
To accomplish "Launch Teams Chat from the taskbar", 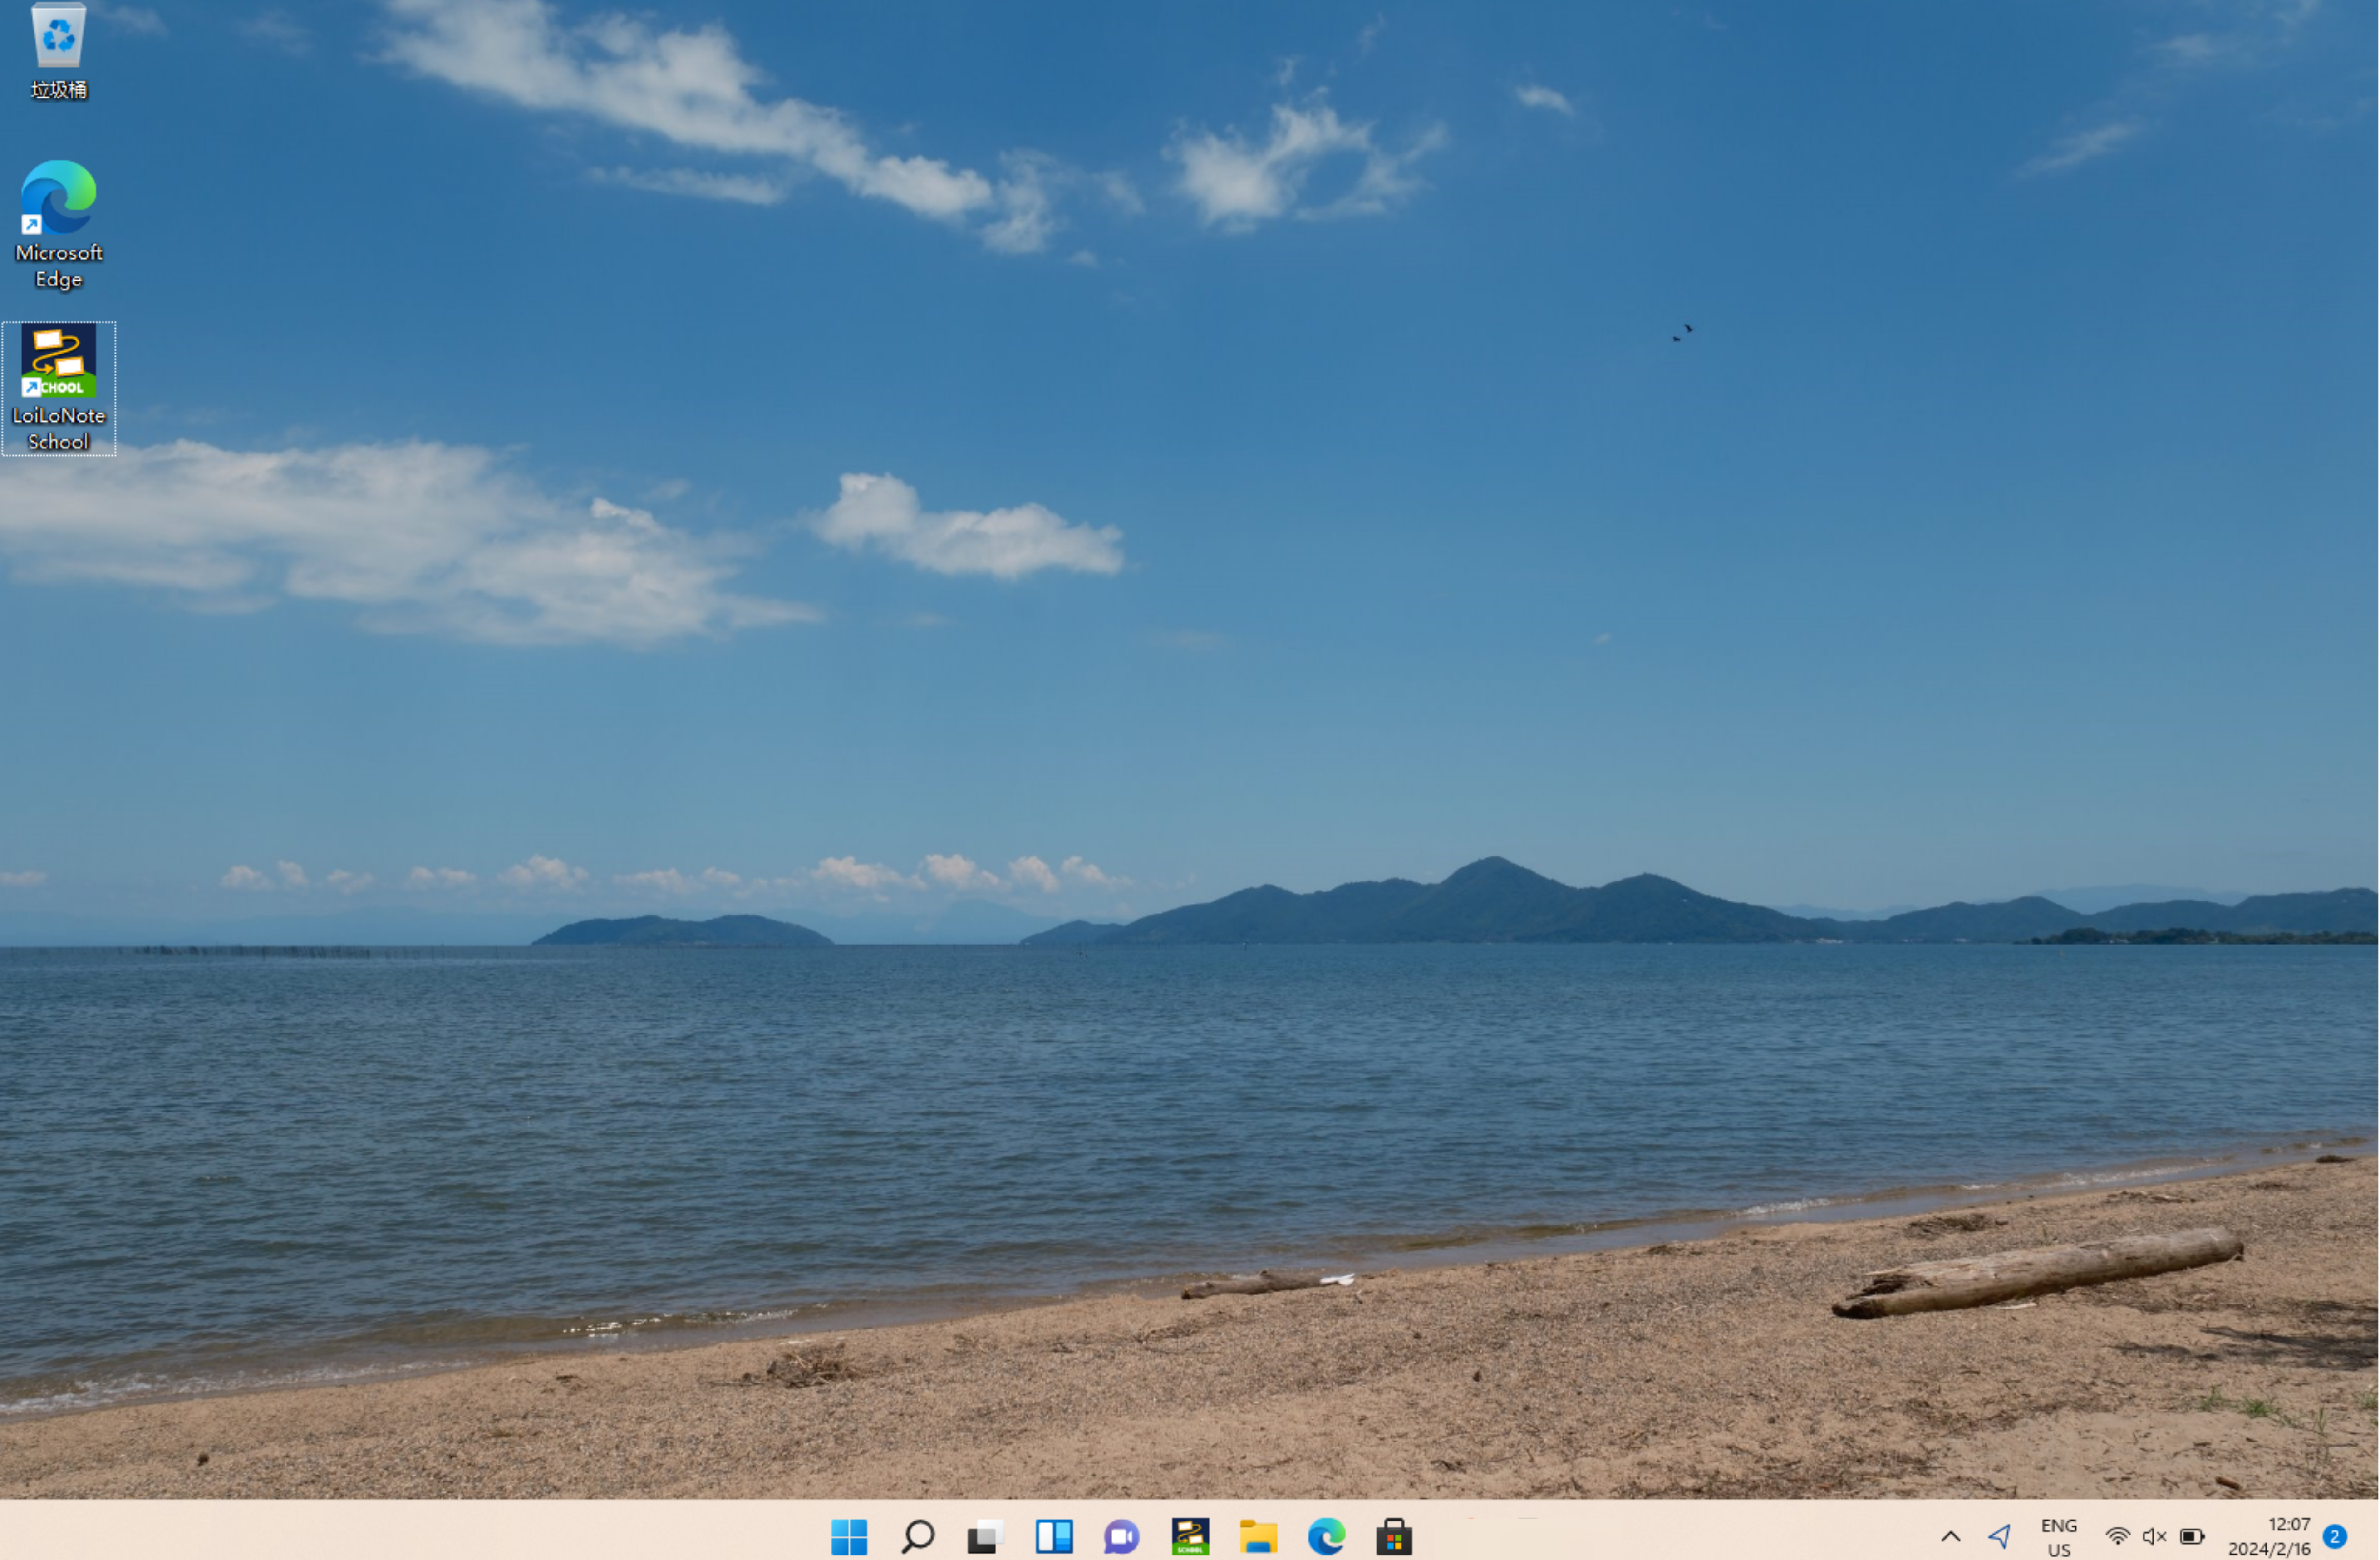I will click(x=1121, y=1536).
